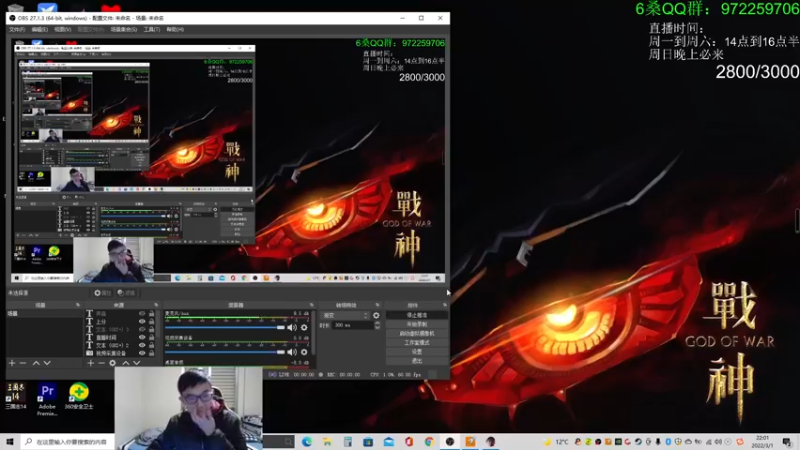Move source down in the list

coord(137,363)
